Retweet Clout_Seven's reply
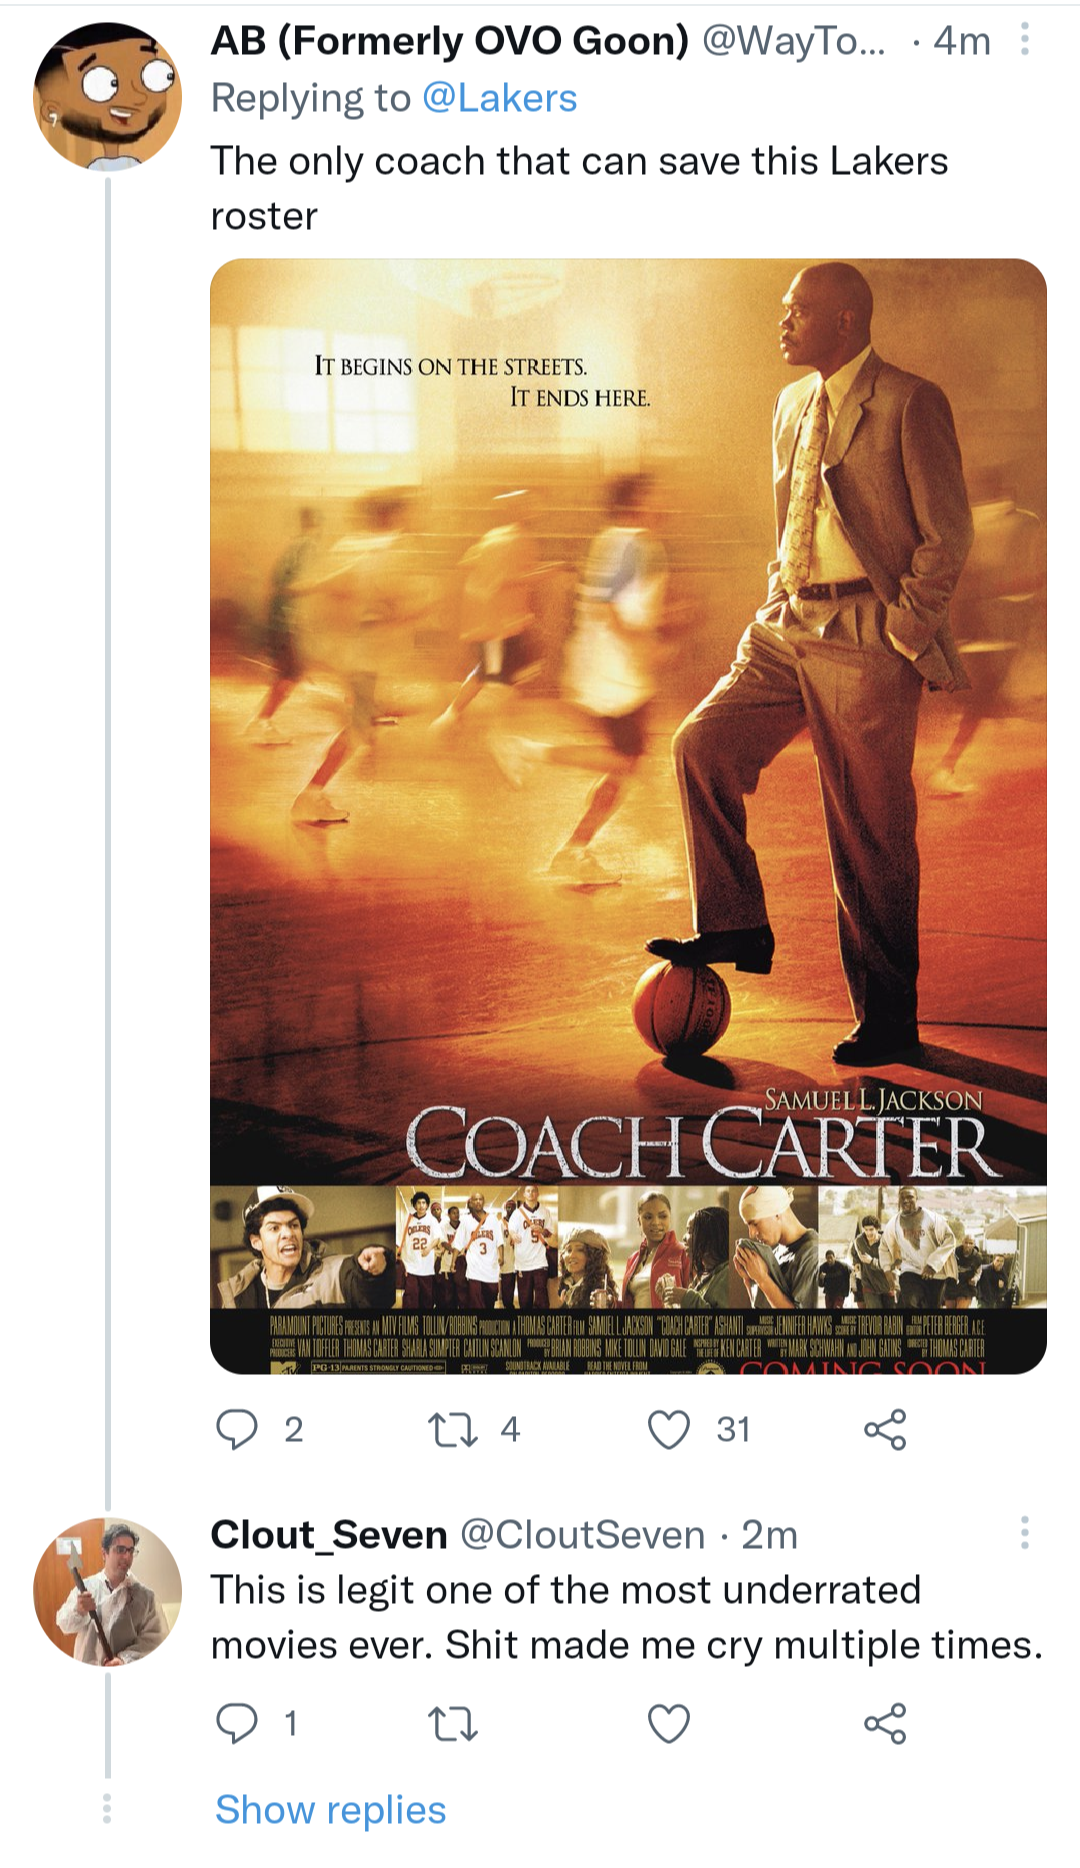 pyautogui.click(x=453, y=1723)
